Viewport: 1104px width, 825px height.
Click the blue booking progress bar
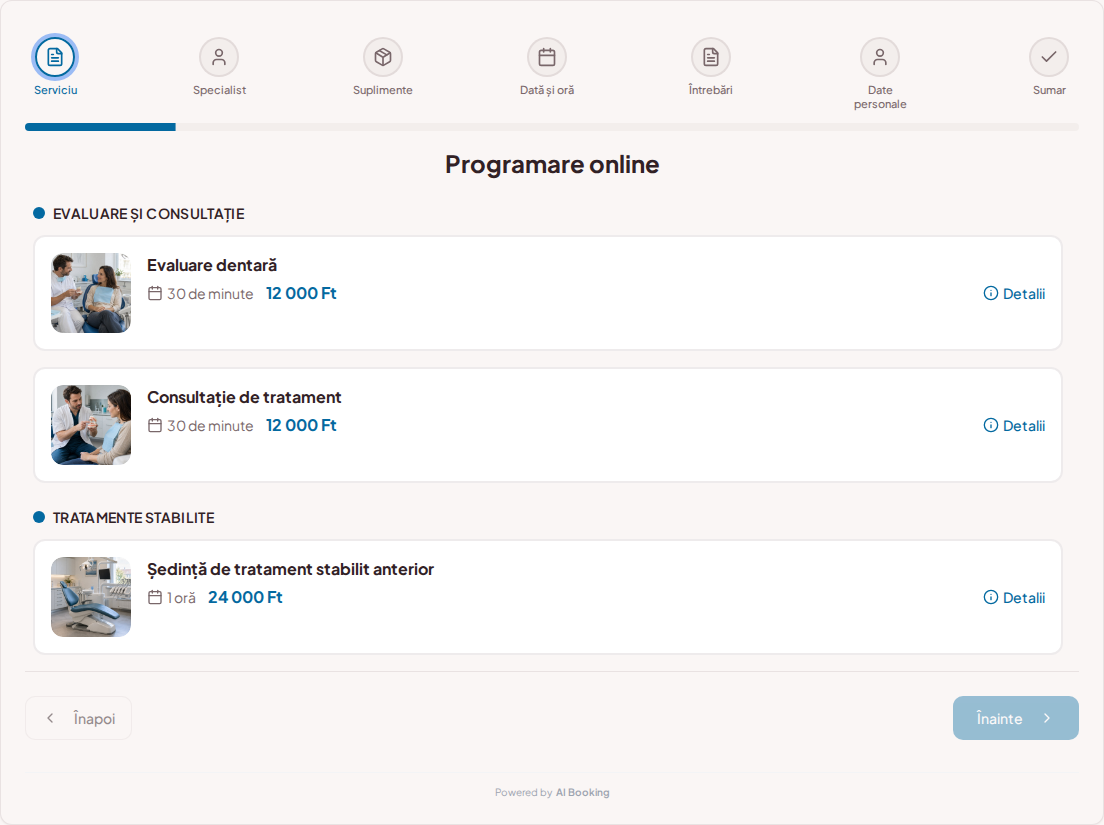100,127
